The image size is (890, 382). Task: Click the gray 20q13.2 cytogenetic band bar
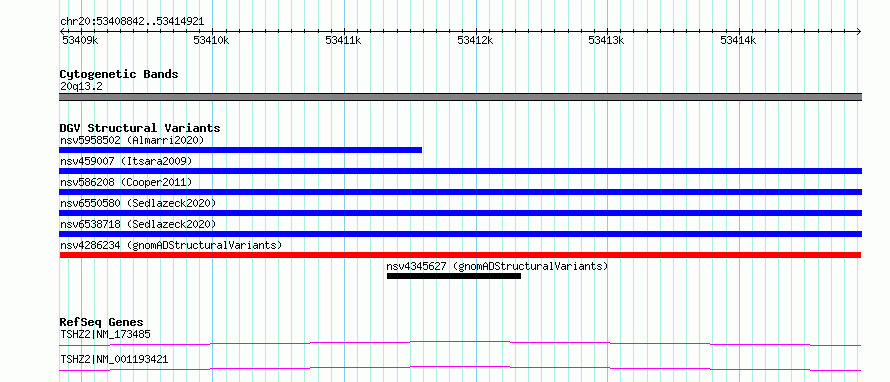pos(460,97)
